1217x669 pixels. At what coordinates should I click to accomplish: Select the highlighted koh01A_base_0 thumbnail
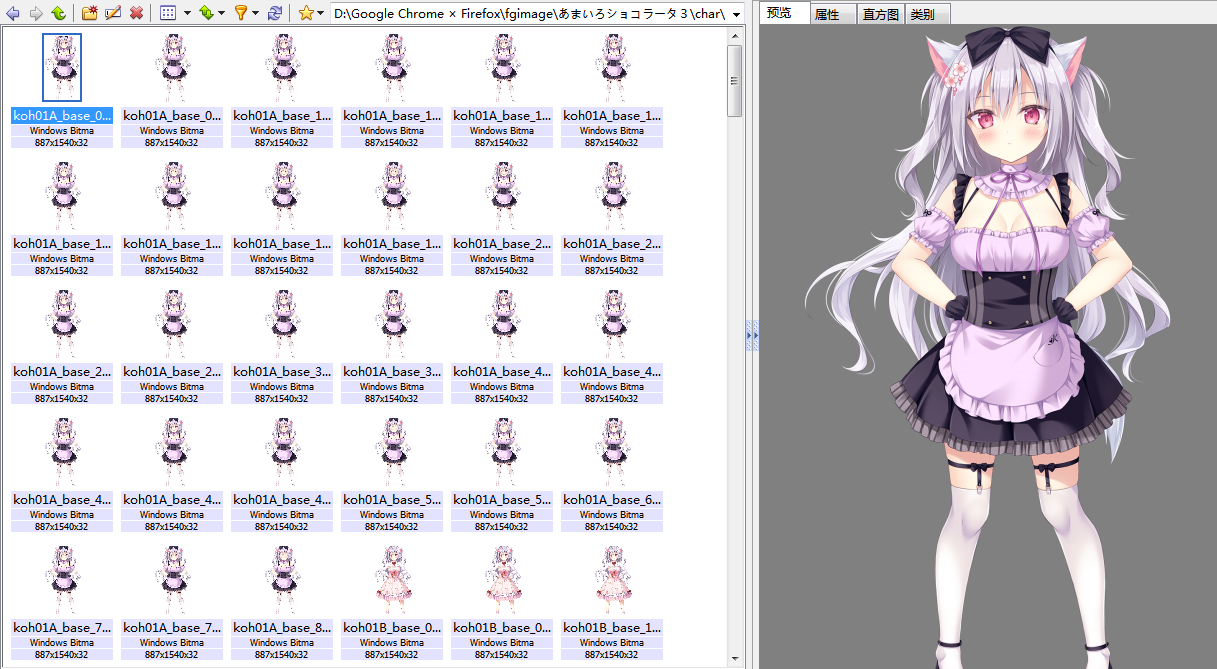(x=62, y=67)
